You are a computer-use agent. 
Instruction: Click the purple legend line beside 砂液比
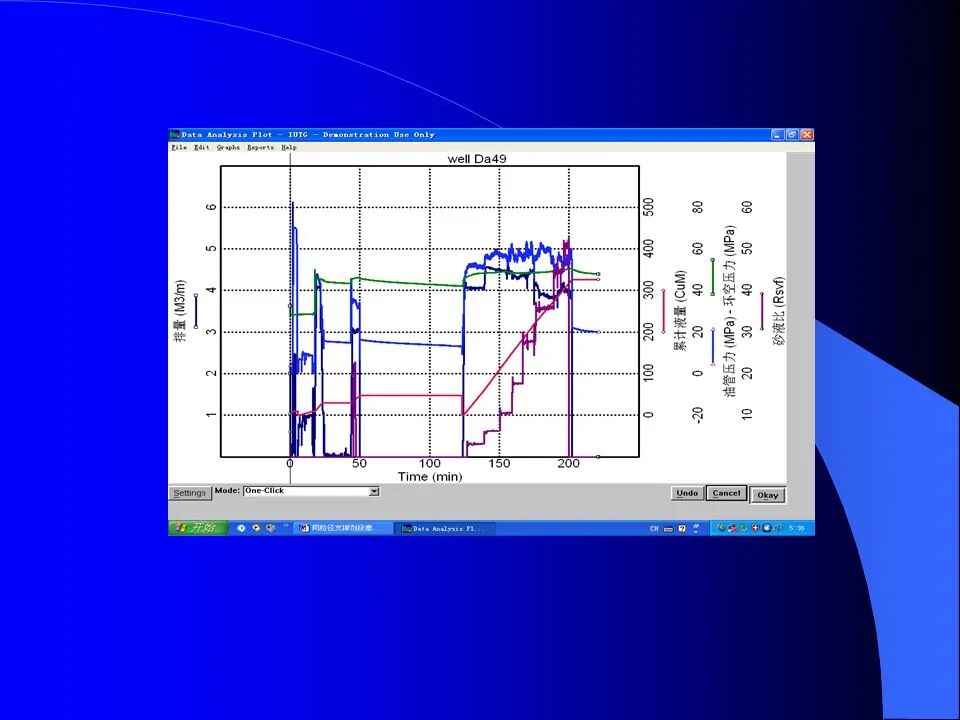762,311
